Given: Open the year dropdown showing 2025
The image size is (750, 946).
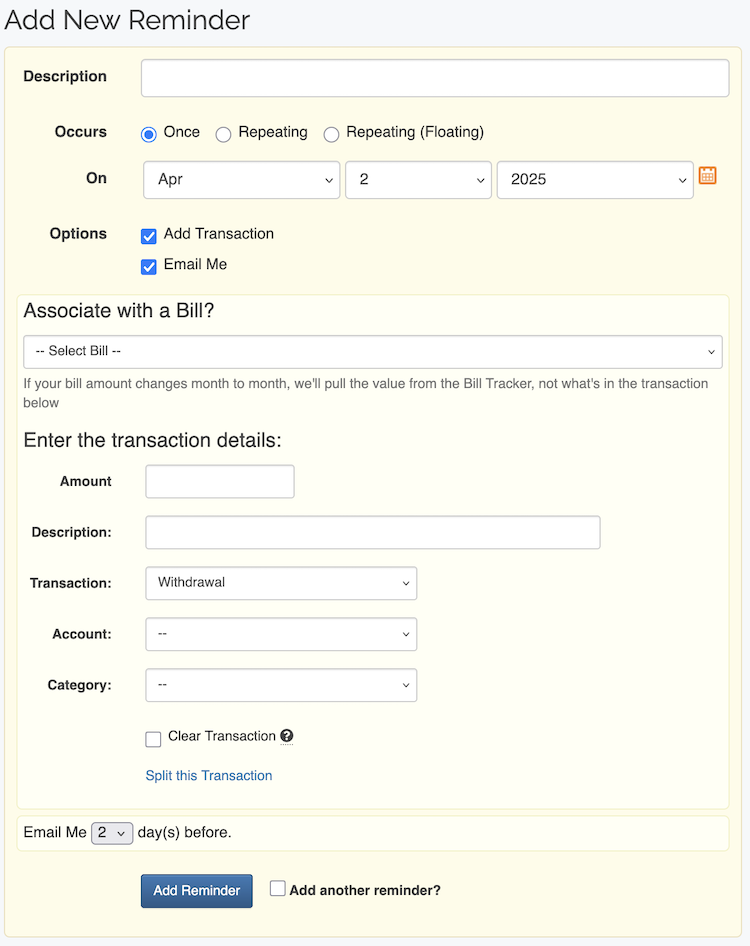Looking at the screenshot, I should (x=595, y=181).
